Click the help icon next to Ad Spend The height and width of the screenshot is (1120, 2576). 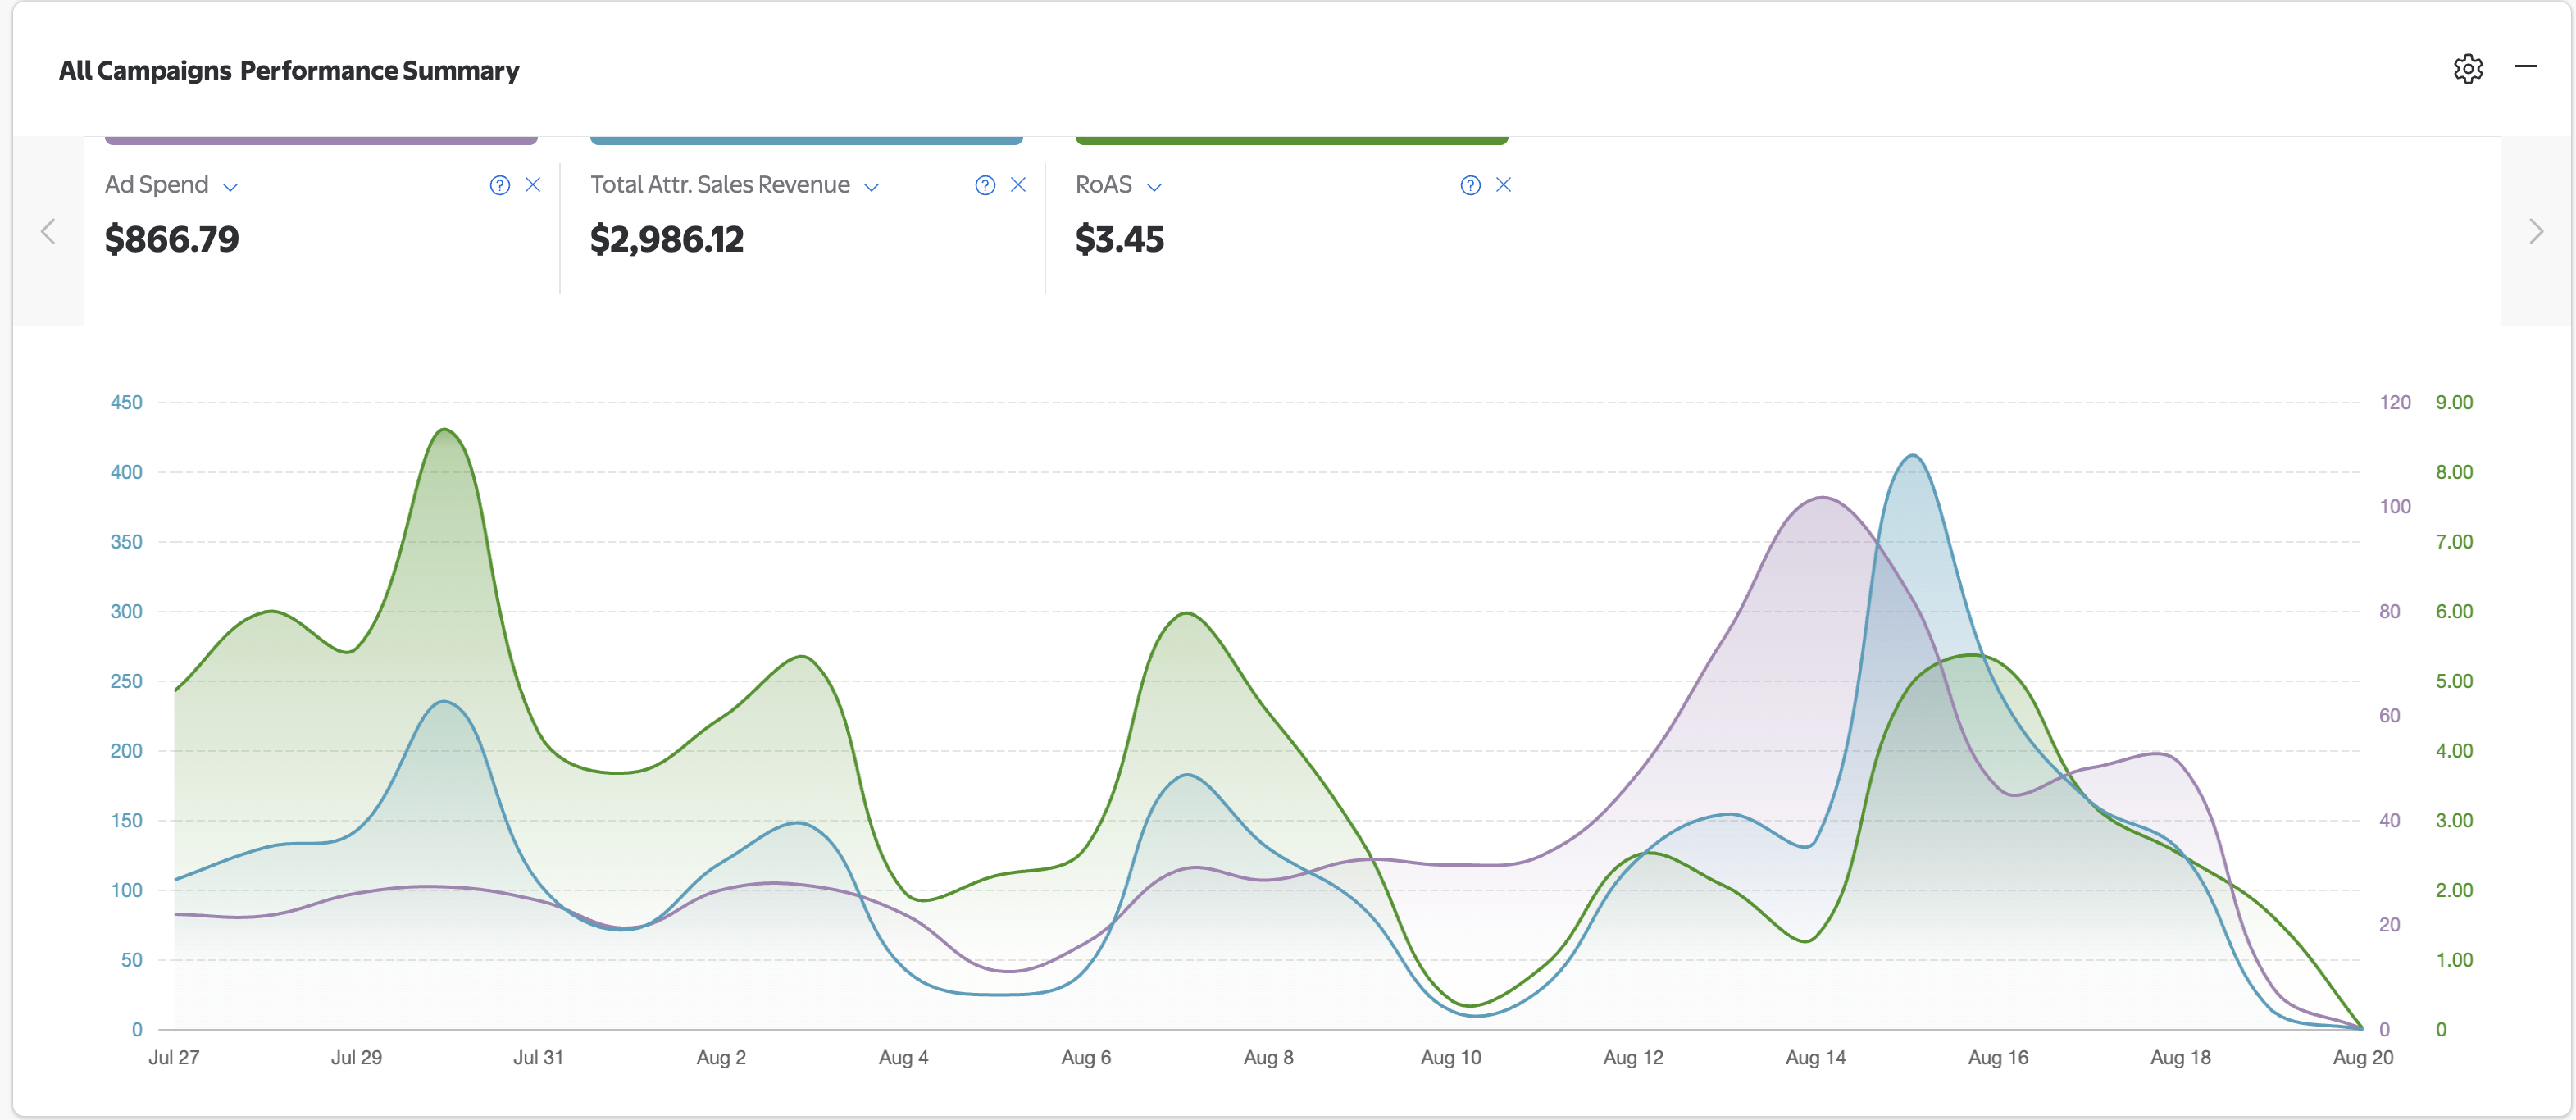click(499, 185)
